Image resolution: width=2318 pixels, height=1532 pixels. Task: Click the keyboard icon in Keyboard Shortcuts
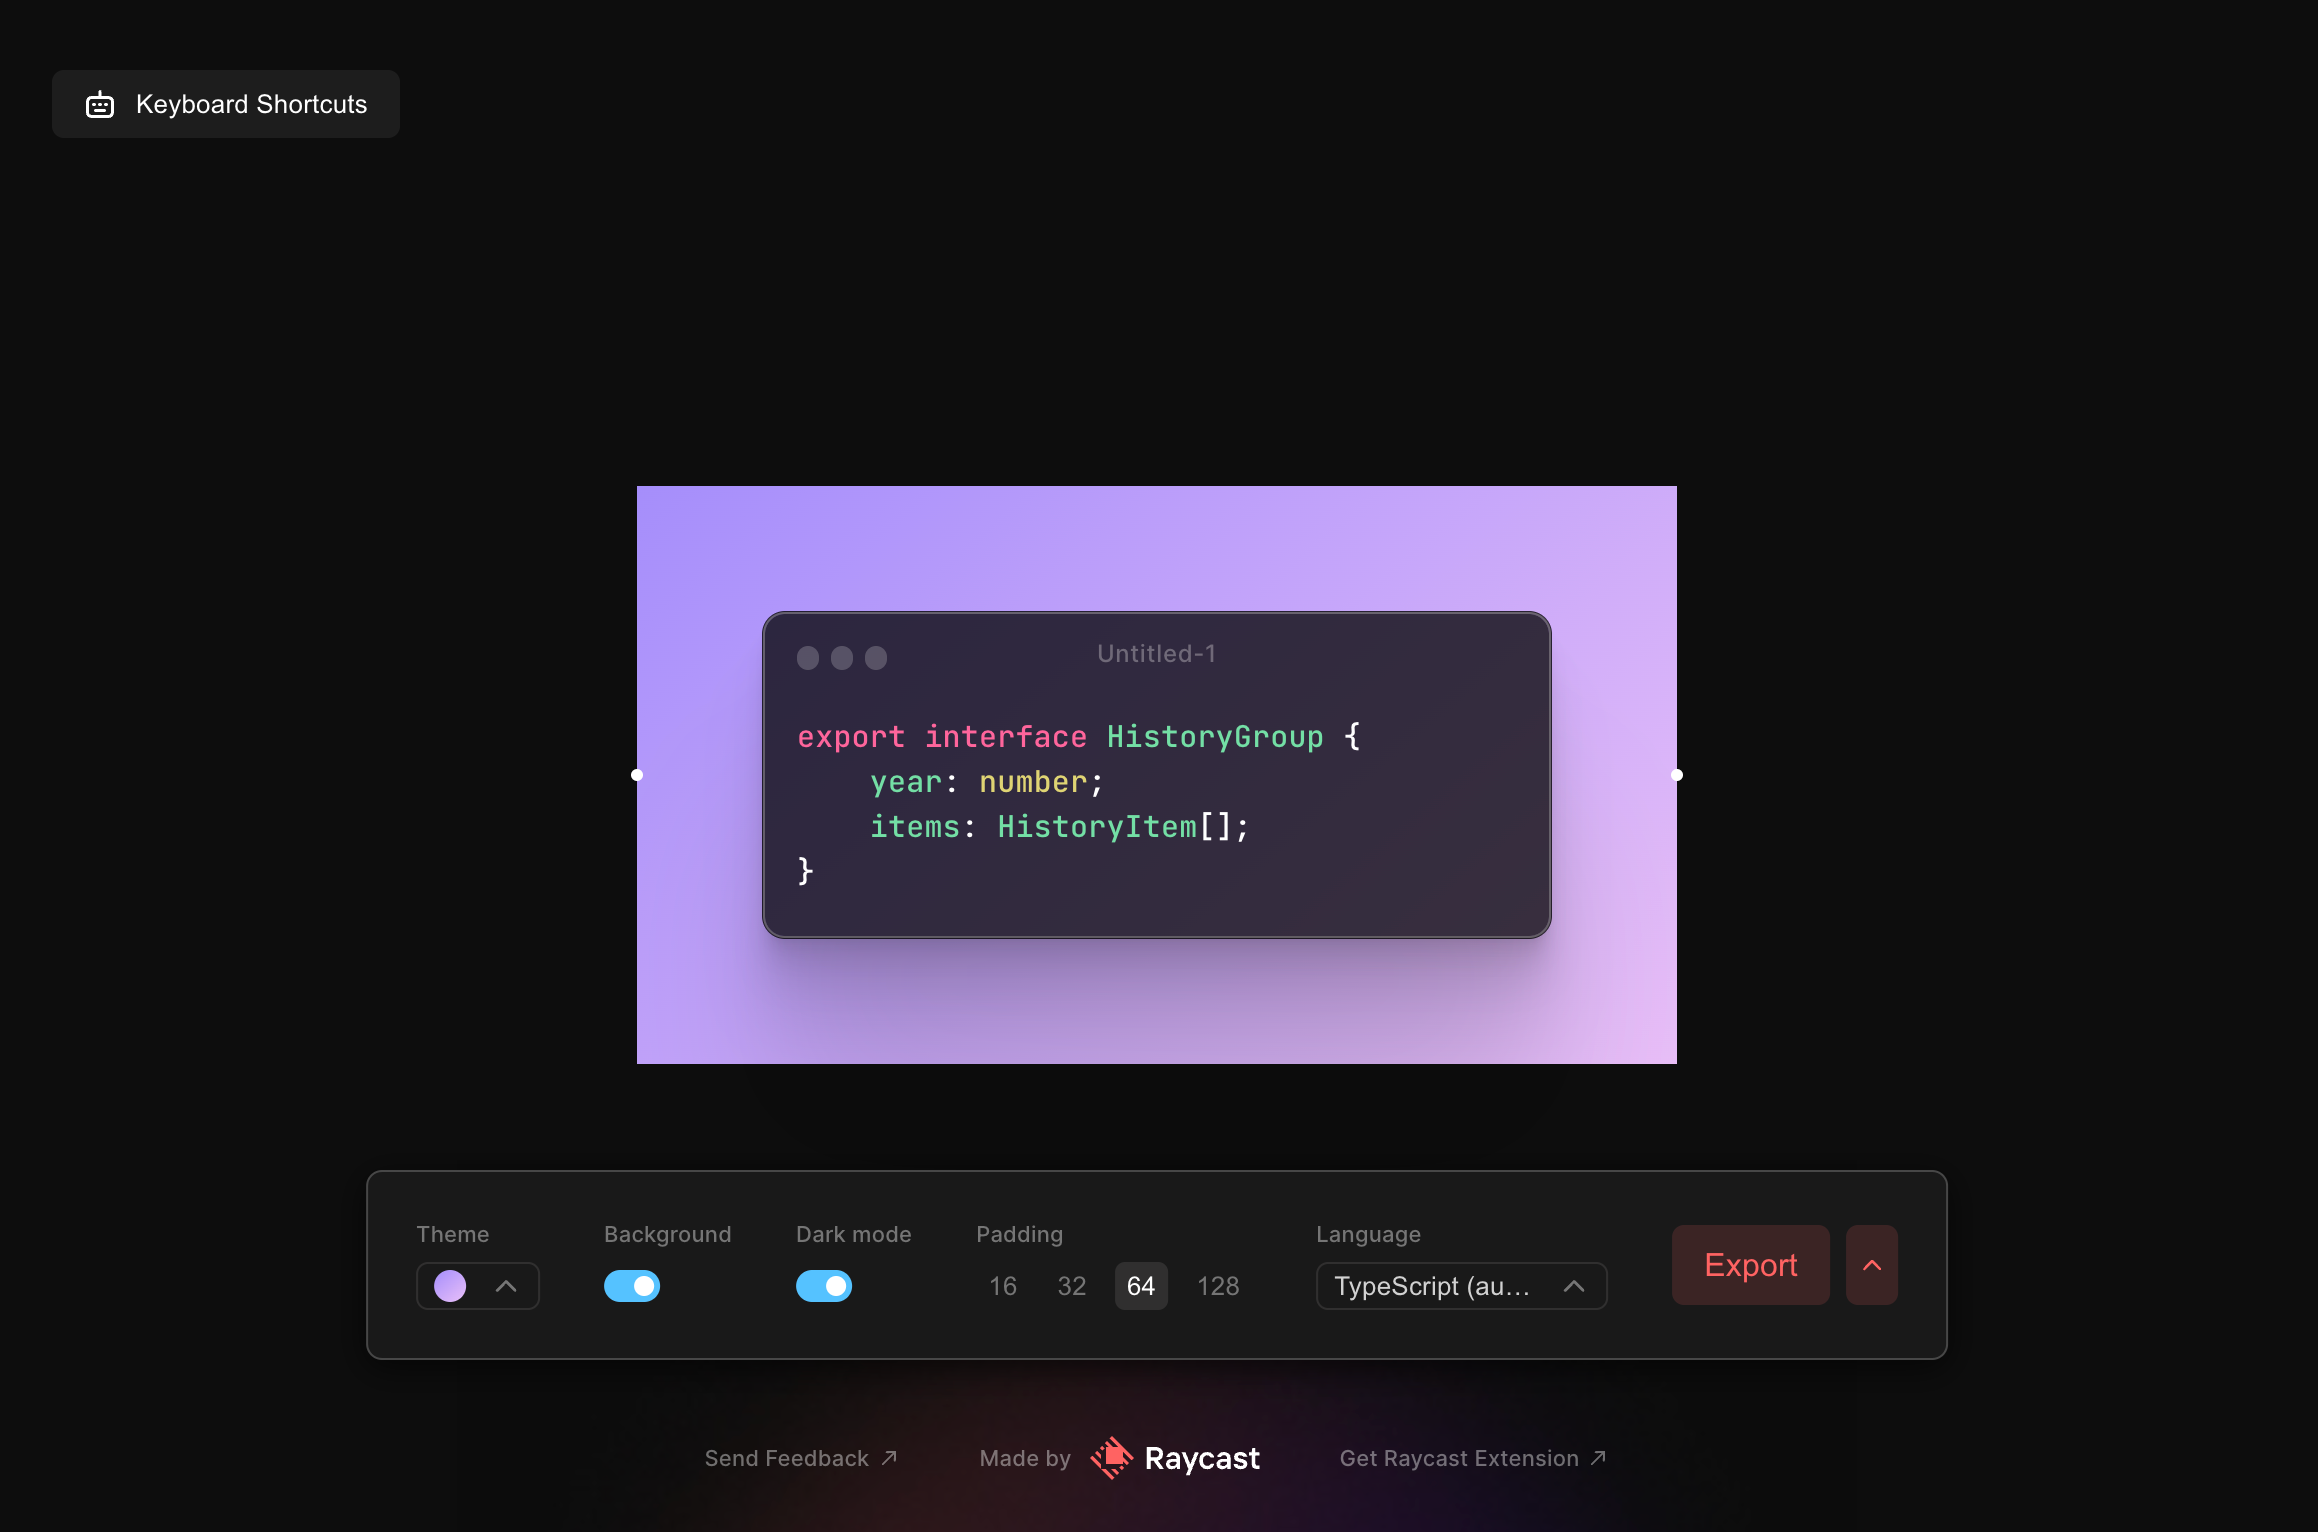100,105
